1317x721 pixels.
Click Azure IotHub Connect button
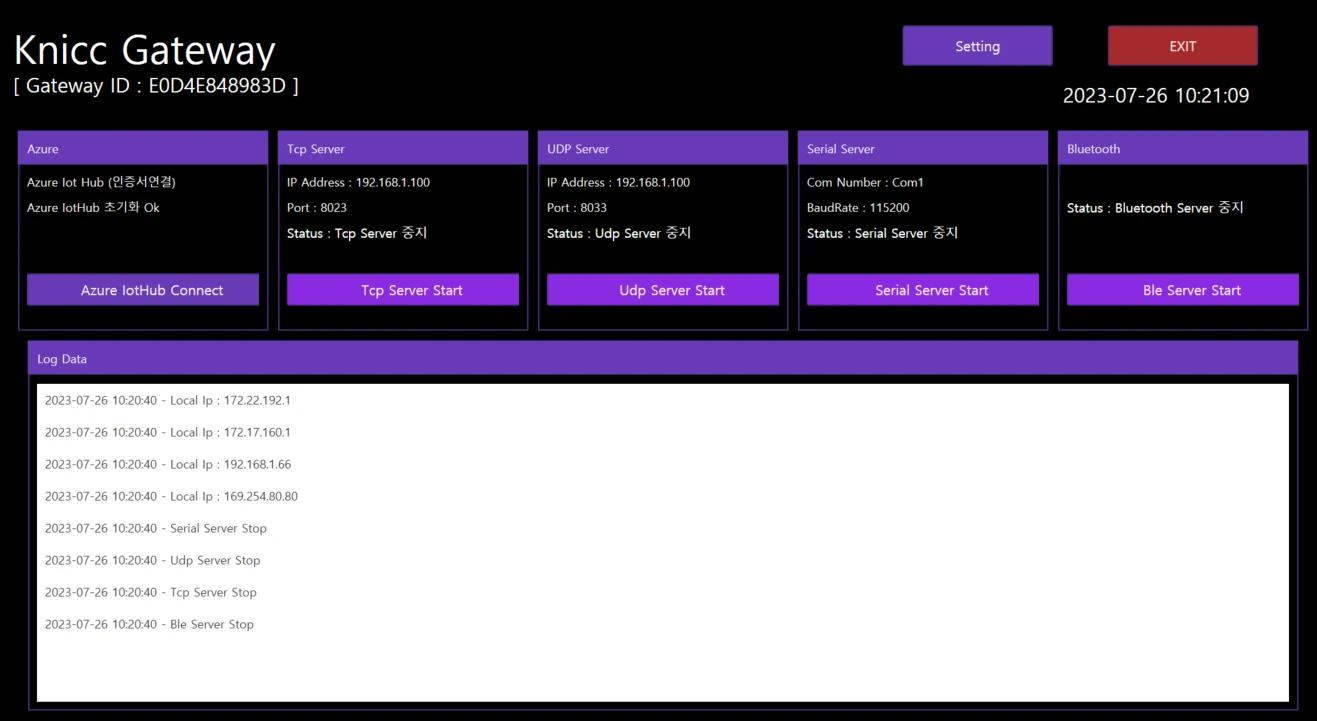(143, 290)
